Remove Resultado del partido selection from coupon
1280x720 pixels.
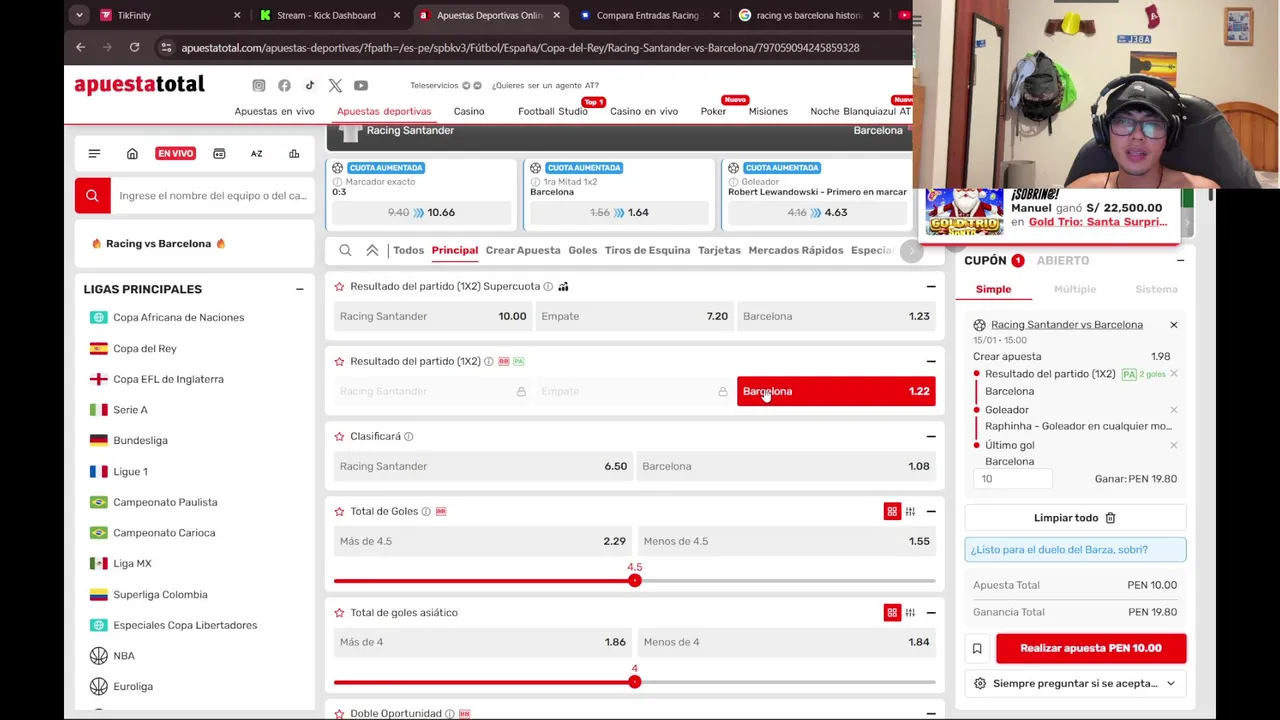(1174, 374)
